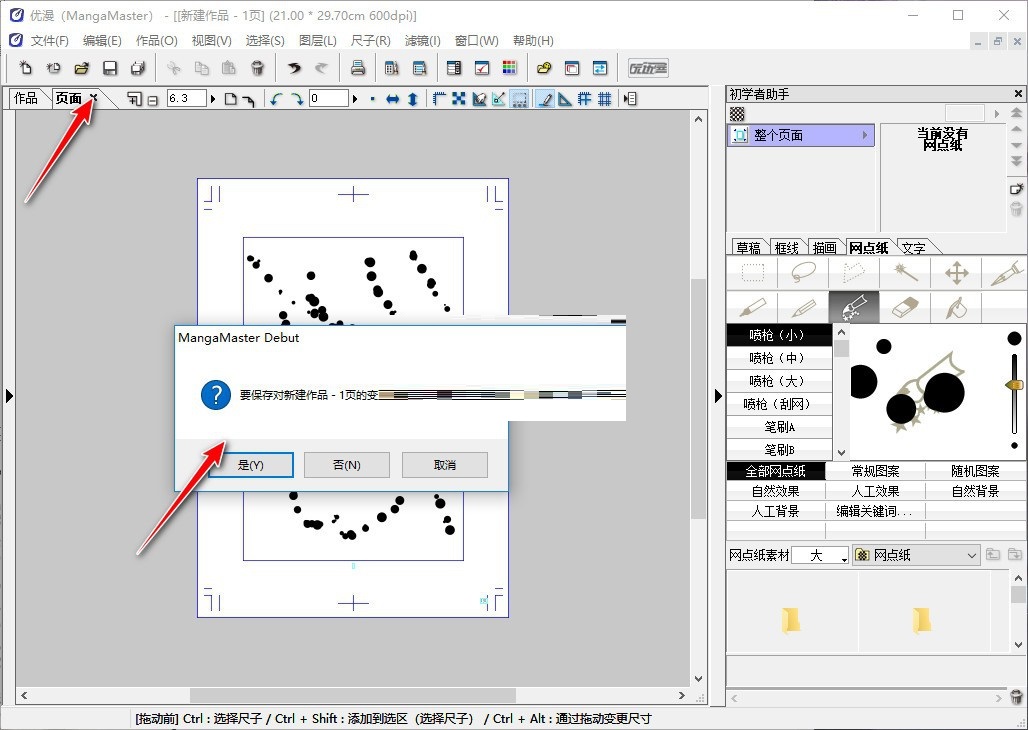
Task: Collapse the right panel using its edge arrow
Action: point(719,395)
